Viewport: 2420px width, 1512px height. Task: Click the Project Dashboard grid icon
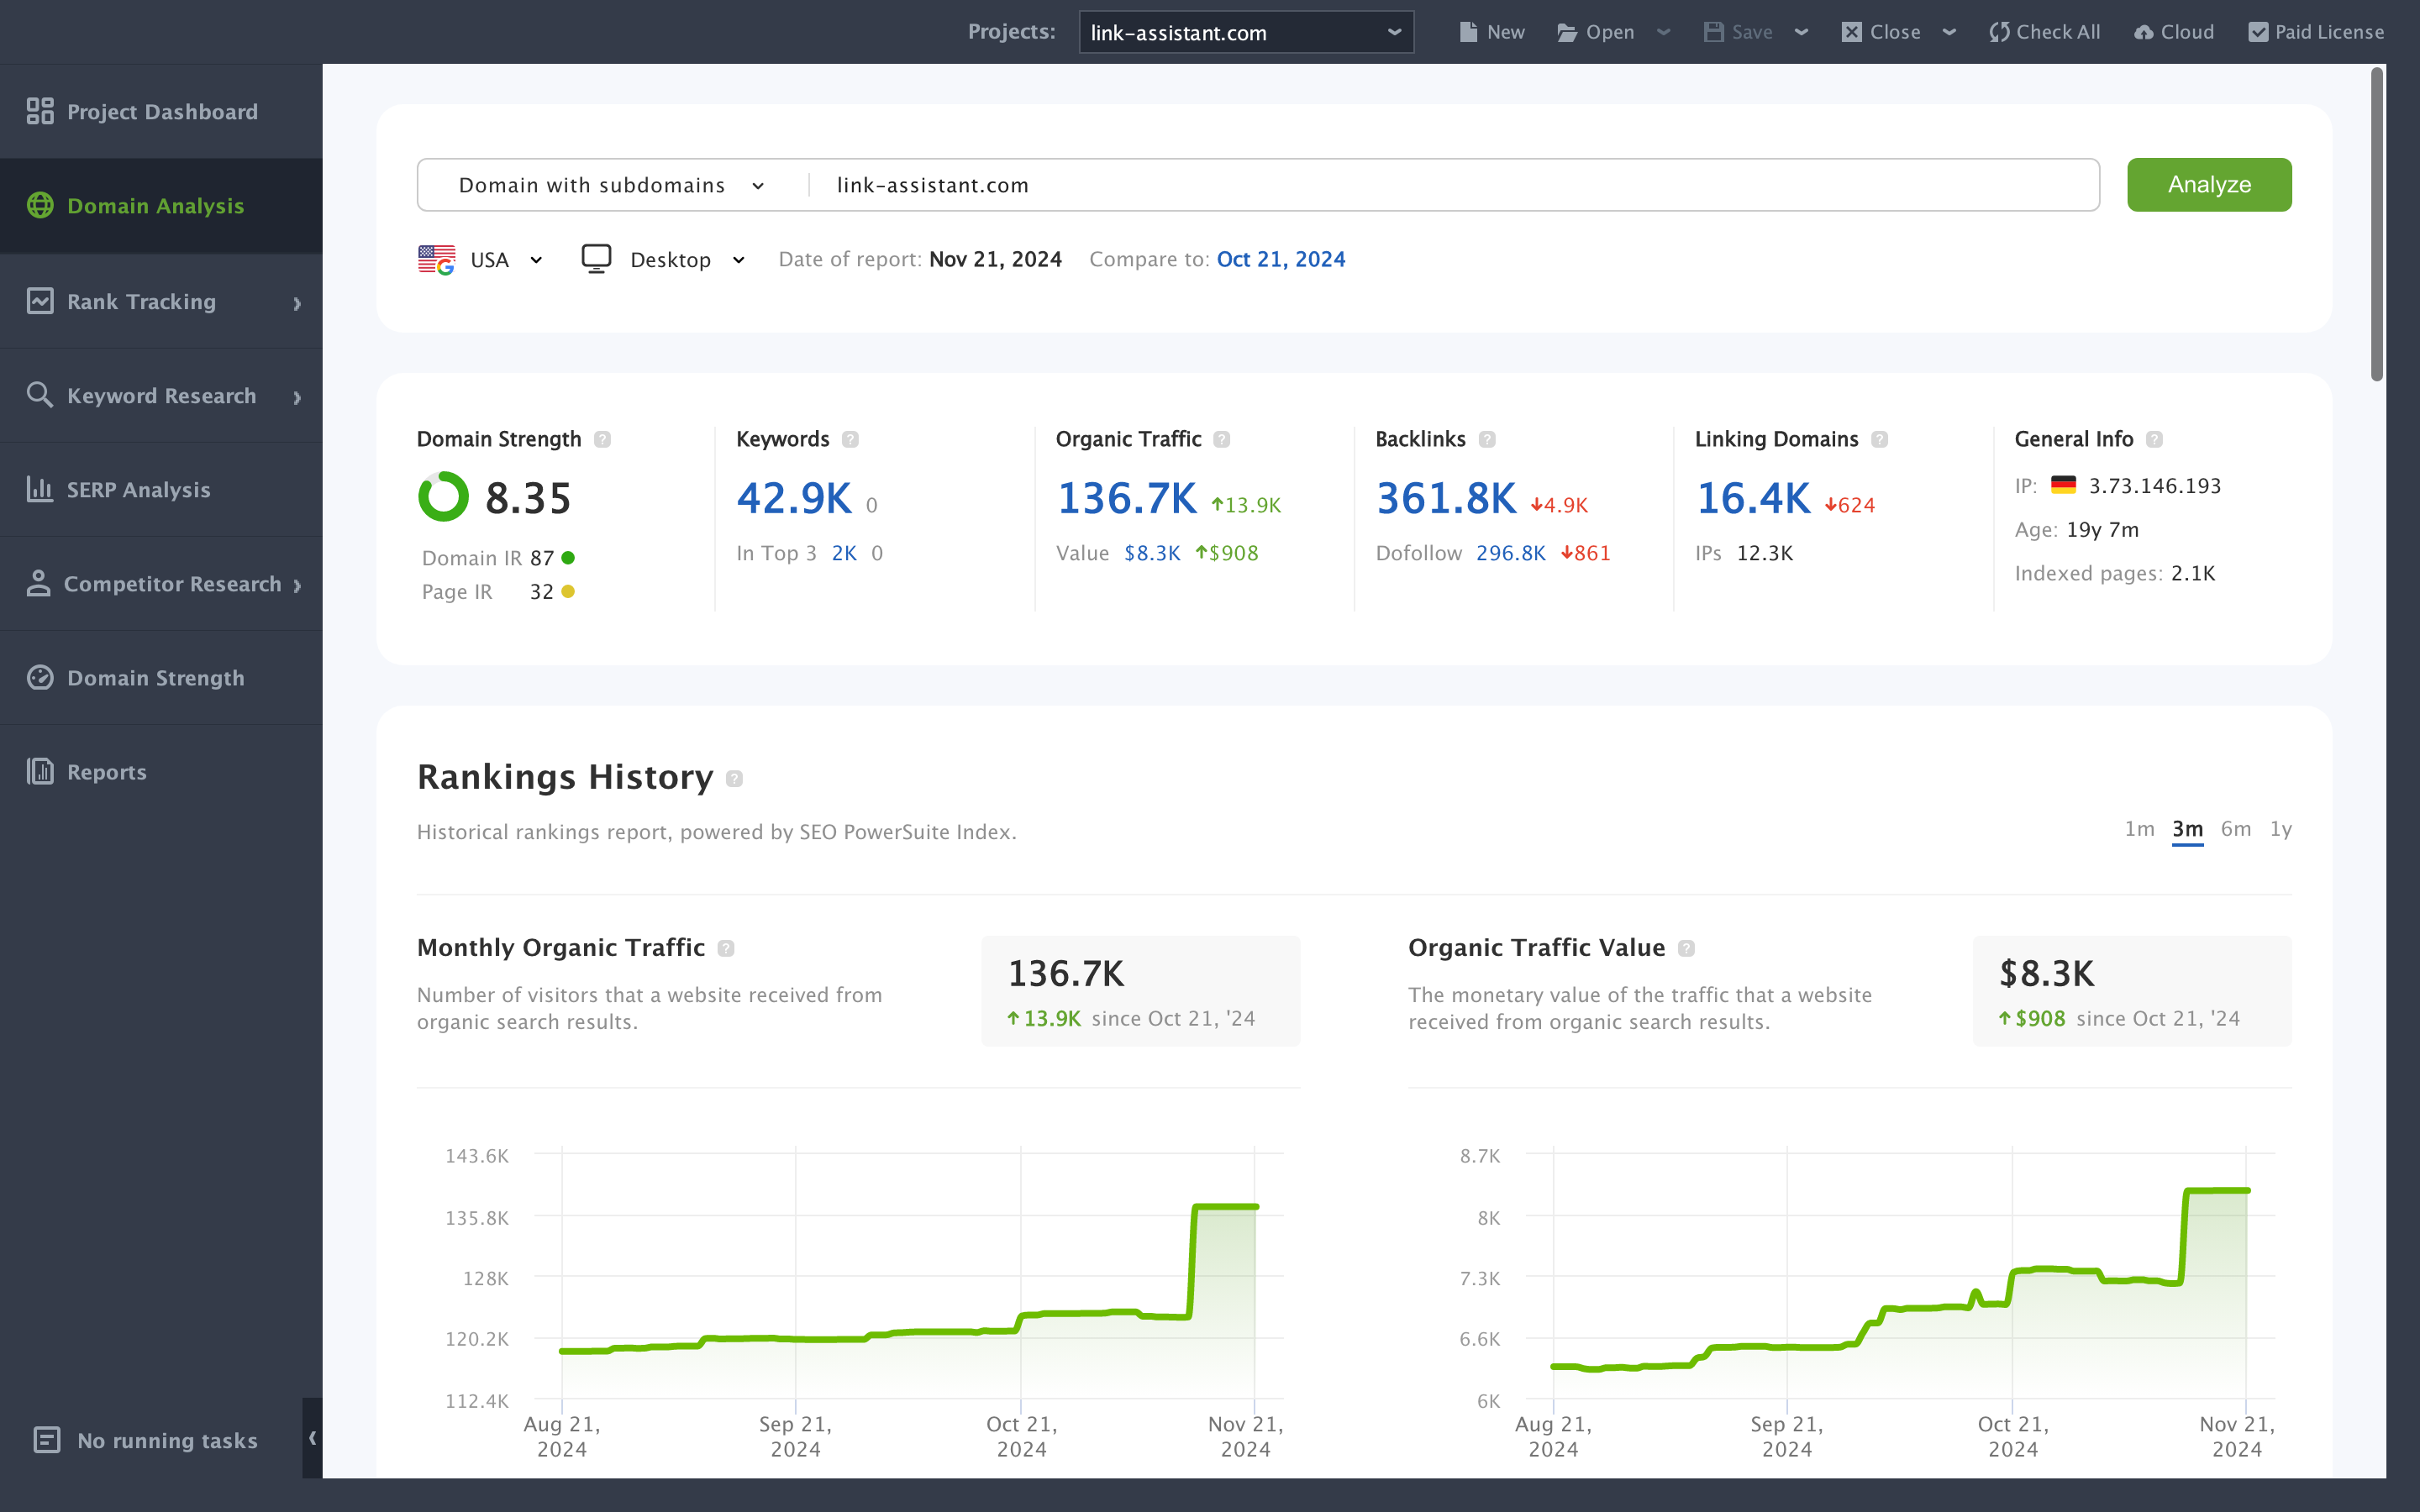tap(40, 111)
